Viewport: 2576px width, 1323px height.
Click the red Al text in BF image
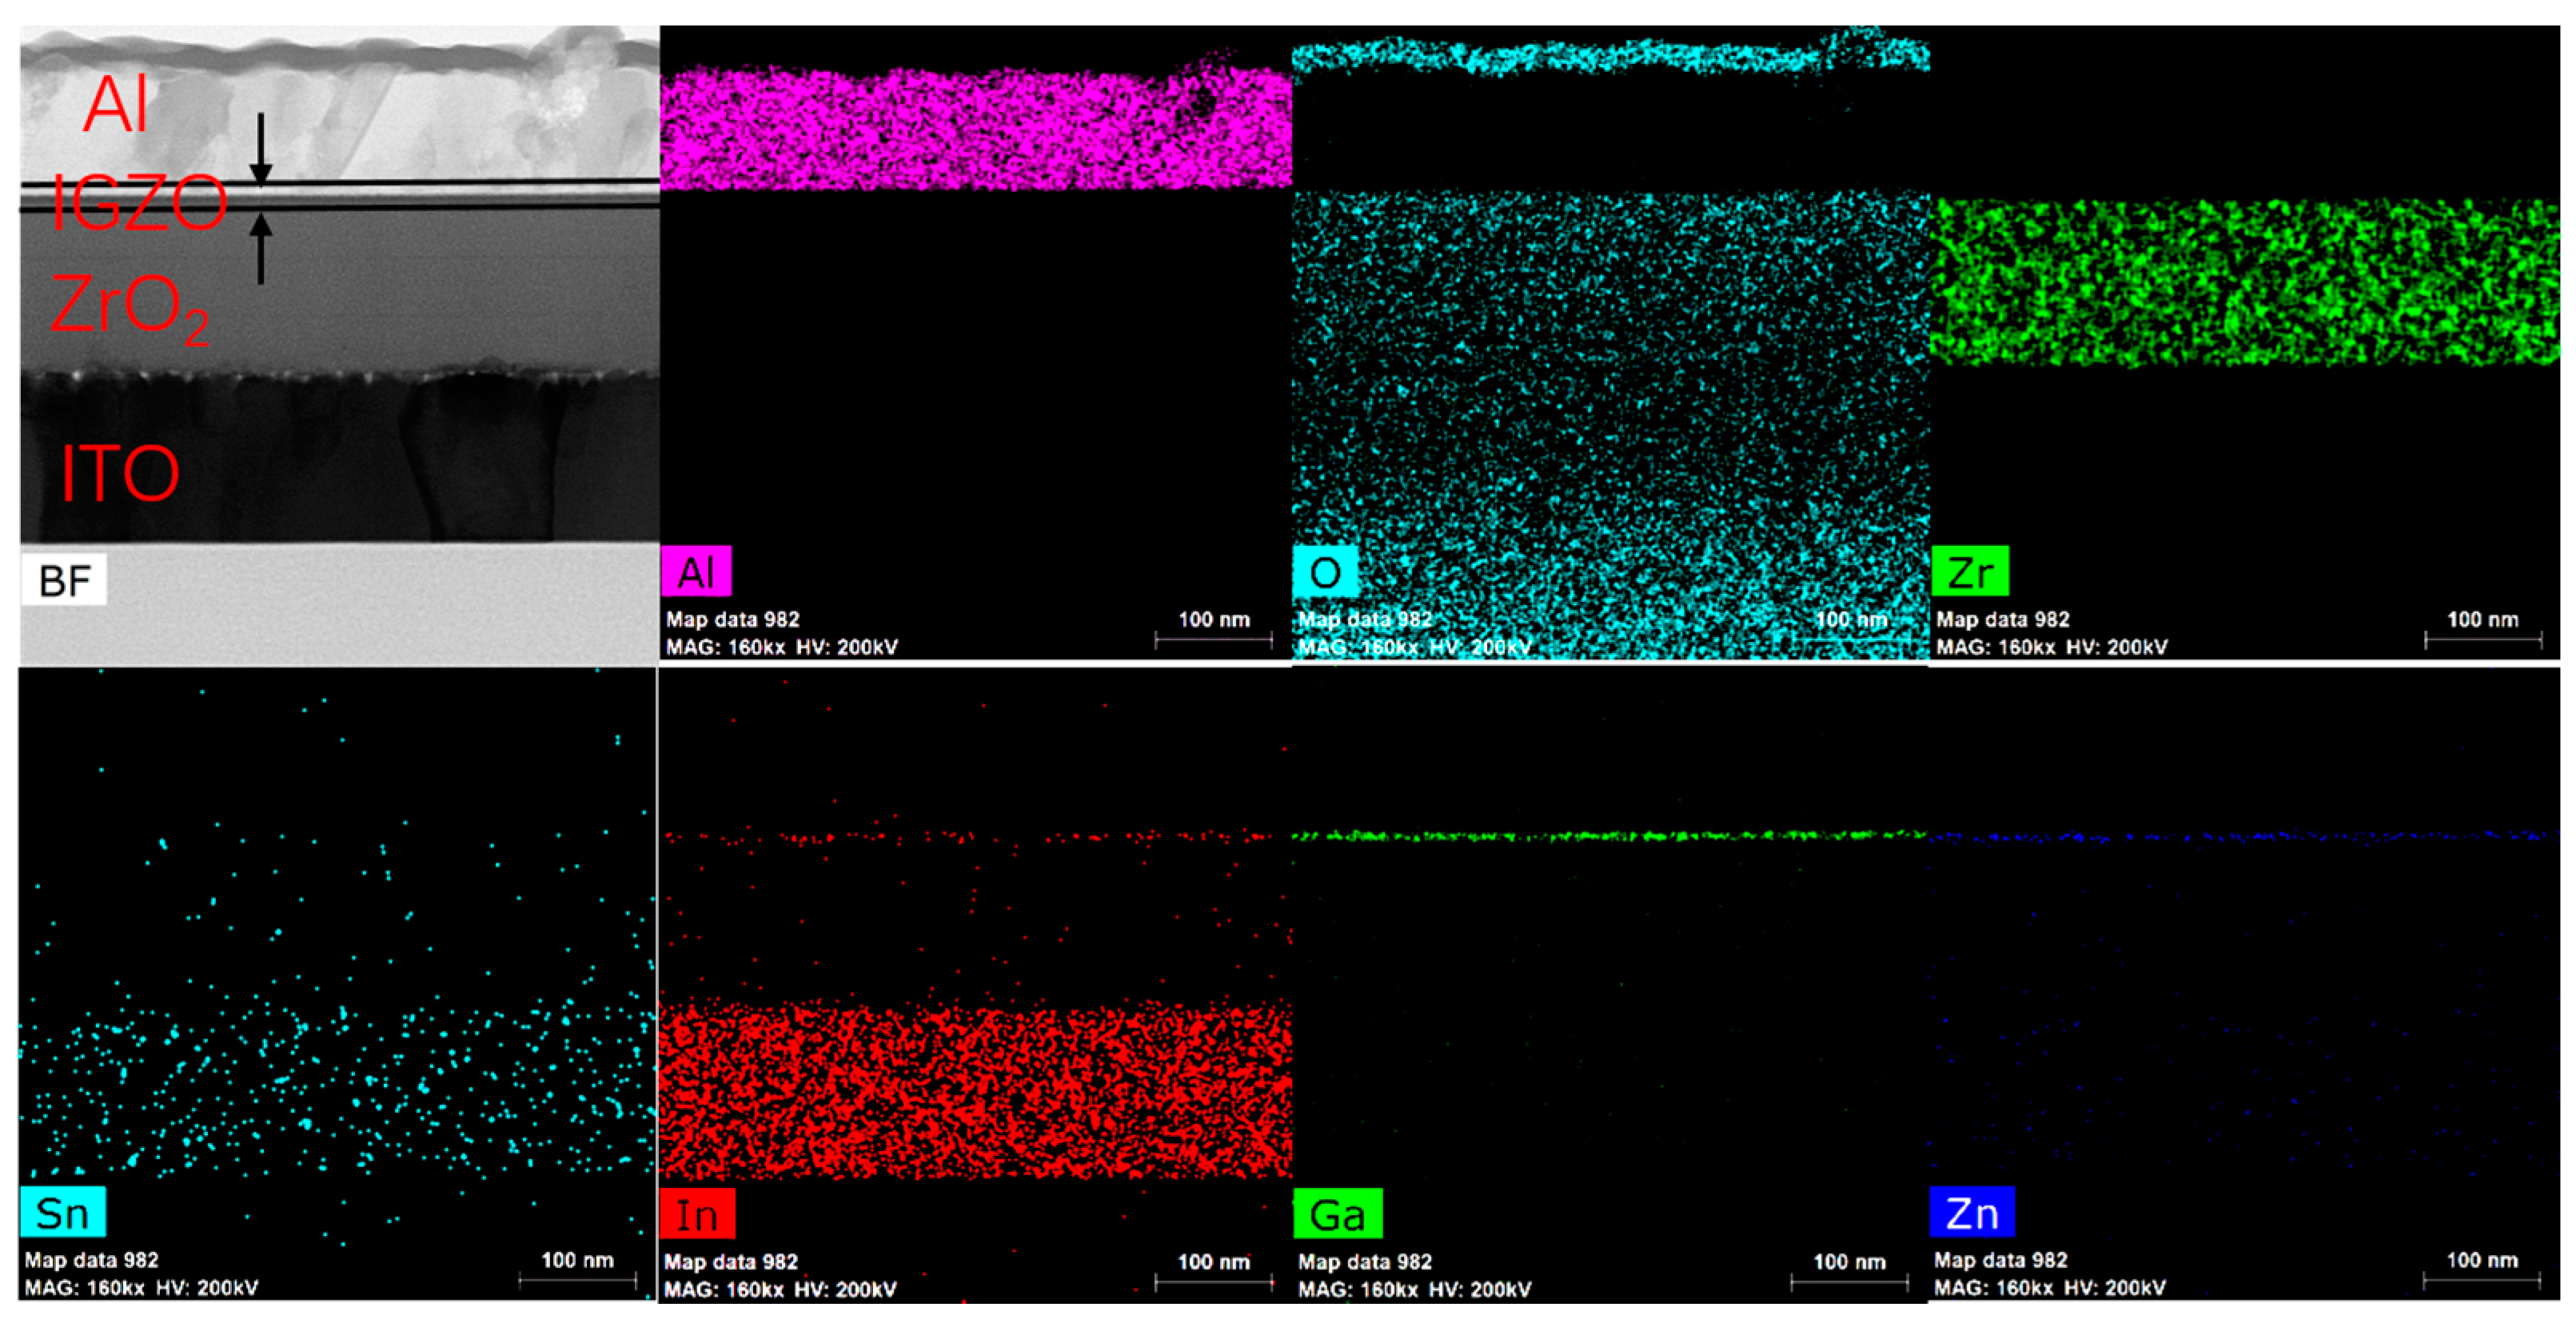pos(116,103)
